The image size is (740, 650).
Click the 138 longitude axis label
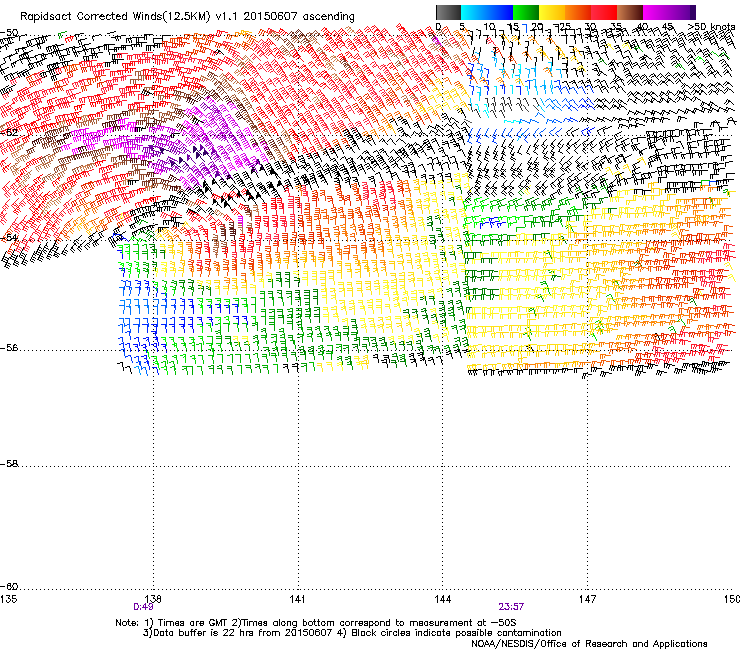[x=153, y=599]
